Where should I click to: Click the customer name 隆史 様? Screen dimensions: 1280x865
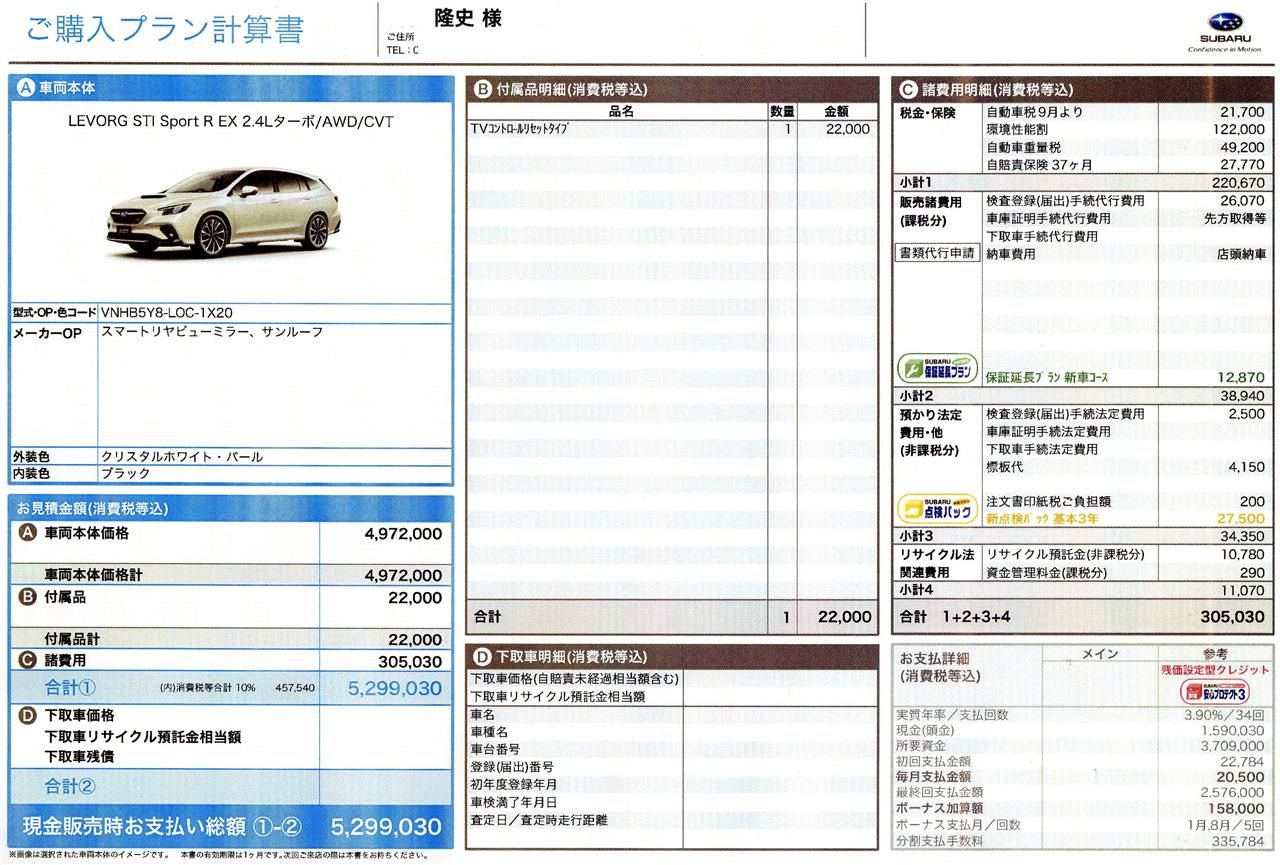[468, 18]
